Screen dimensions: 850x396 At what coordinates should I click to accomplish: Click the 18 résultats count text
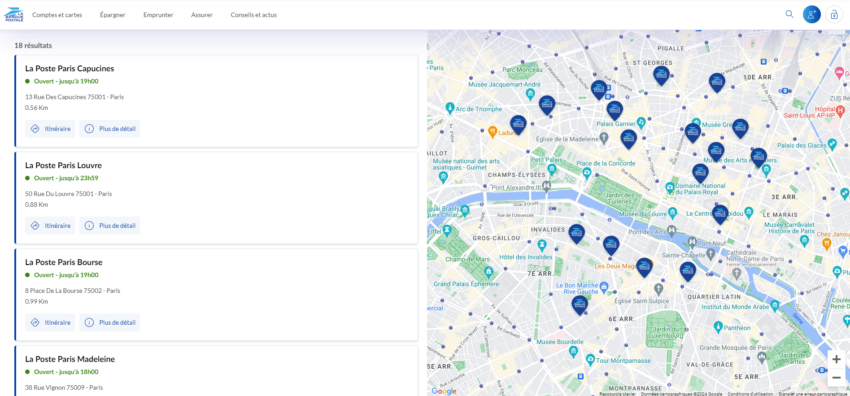coord(33,46)
